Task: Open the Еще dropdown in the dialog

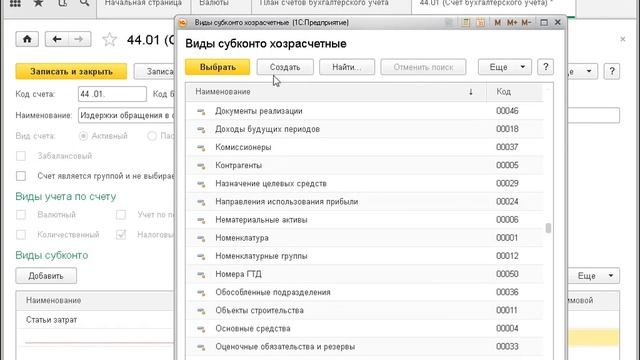Action: (x=505, y=67)
